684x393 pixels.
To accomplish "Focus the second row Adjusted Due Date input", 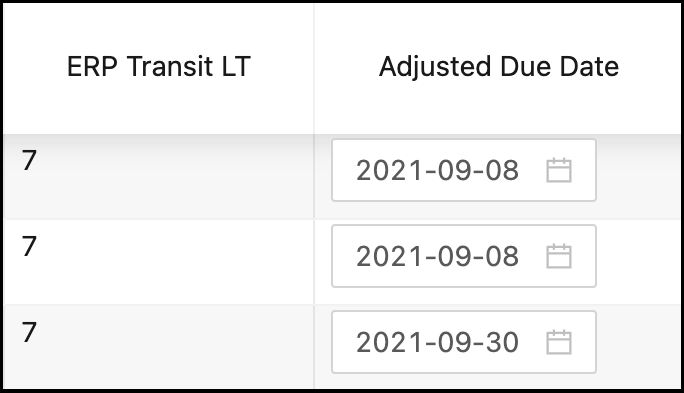I will (x=464, y=256).
